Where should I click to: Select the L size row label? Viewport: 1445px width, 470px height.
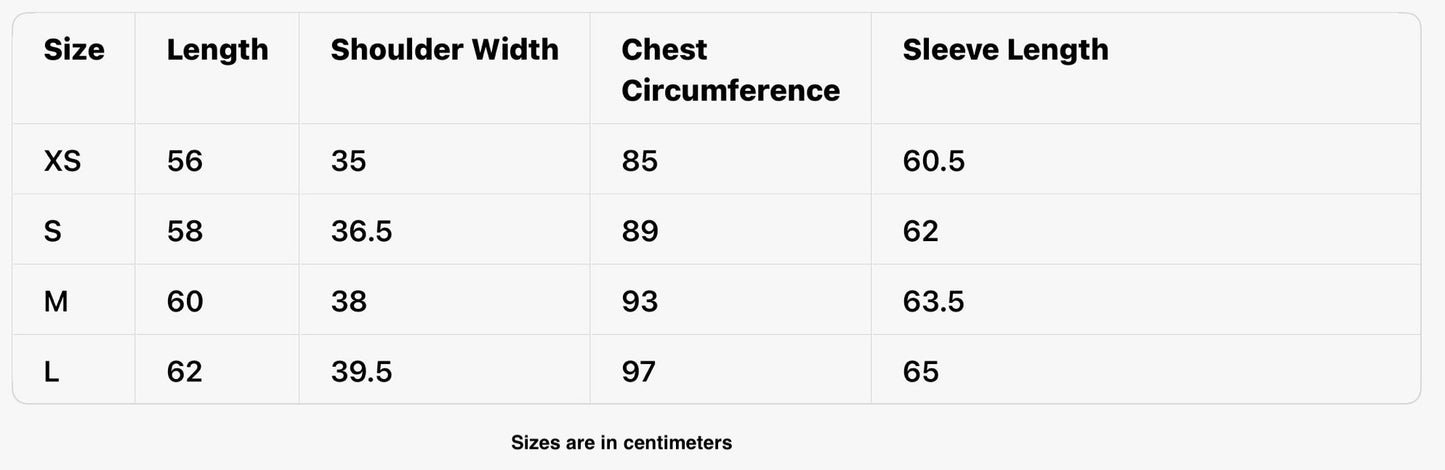point(52,373)
